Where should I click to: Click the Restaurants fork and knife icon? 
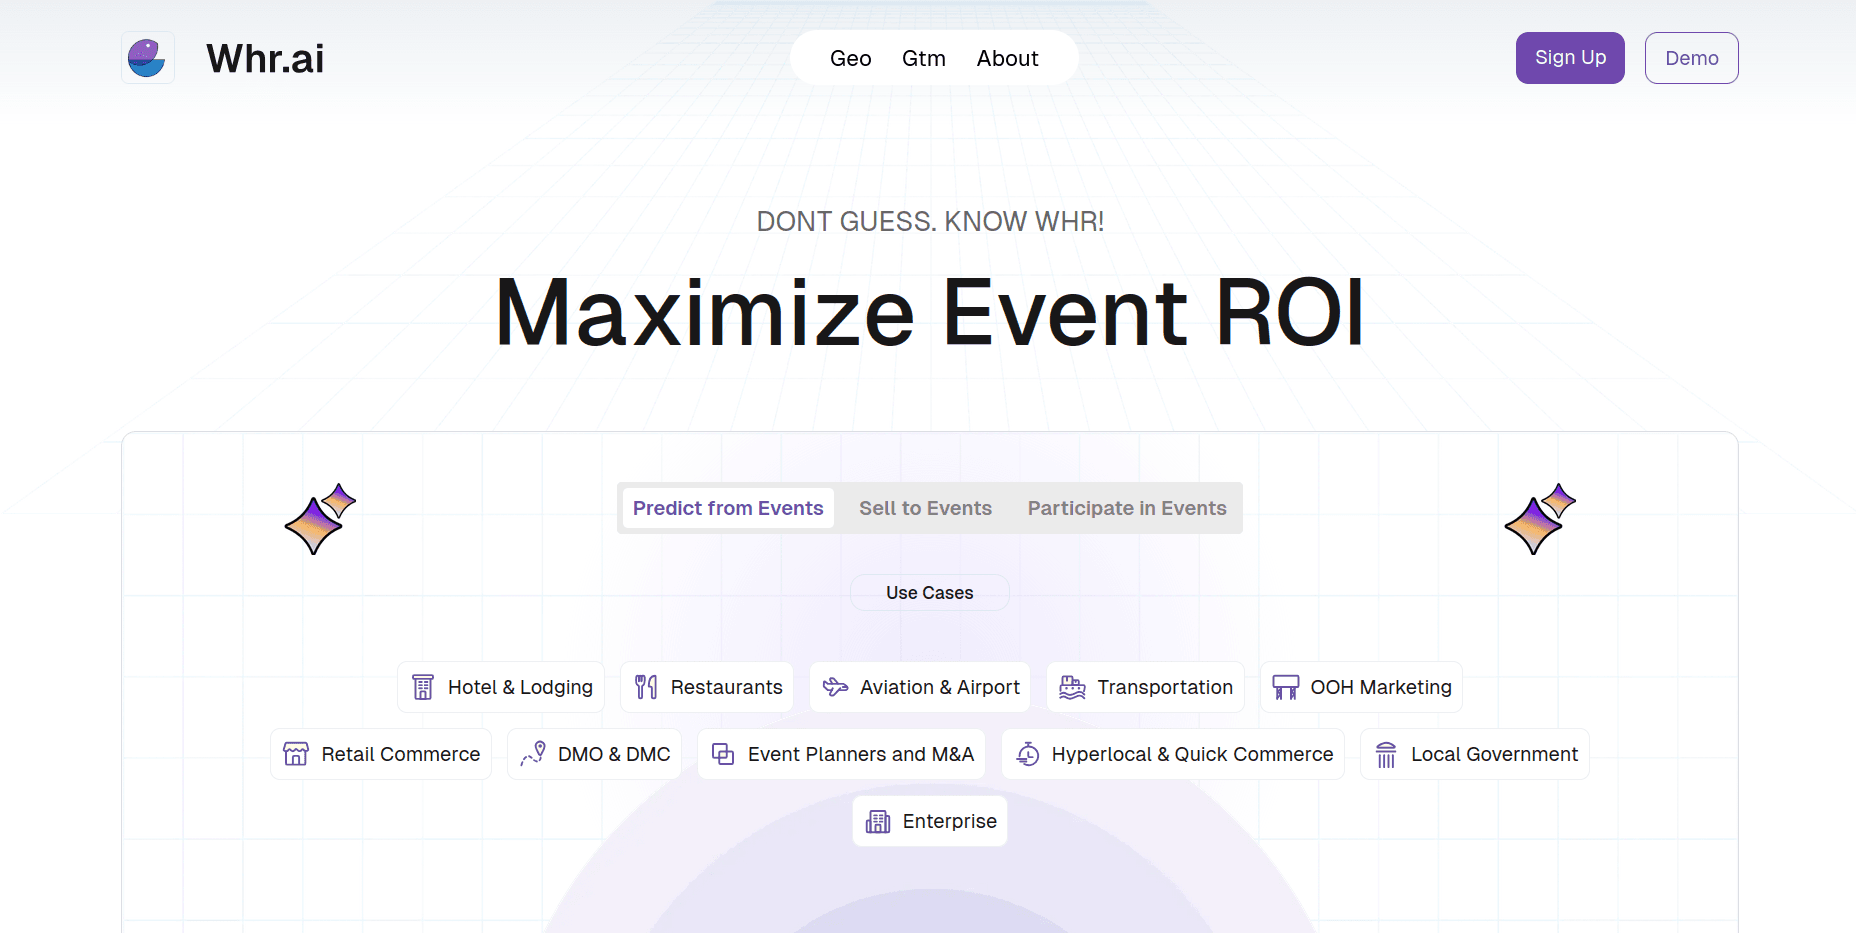coord(646,687)
